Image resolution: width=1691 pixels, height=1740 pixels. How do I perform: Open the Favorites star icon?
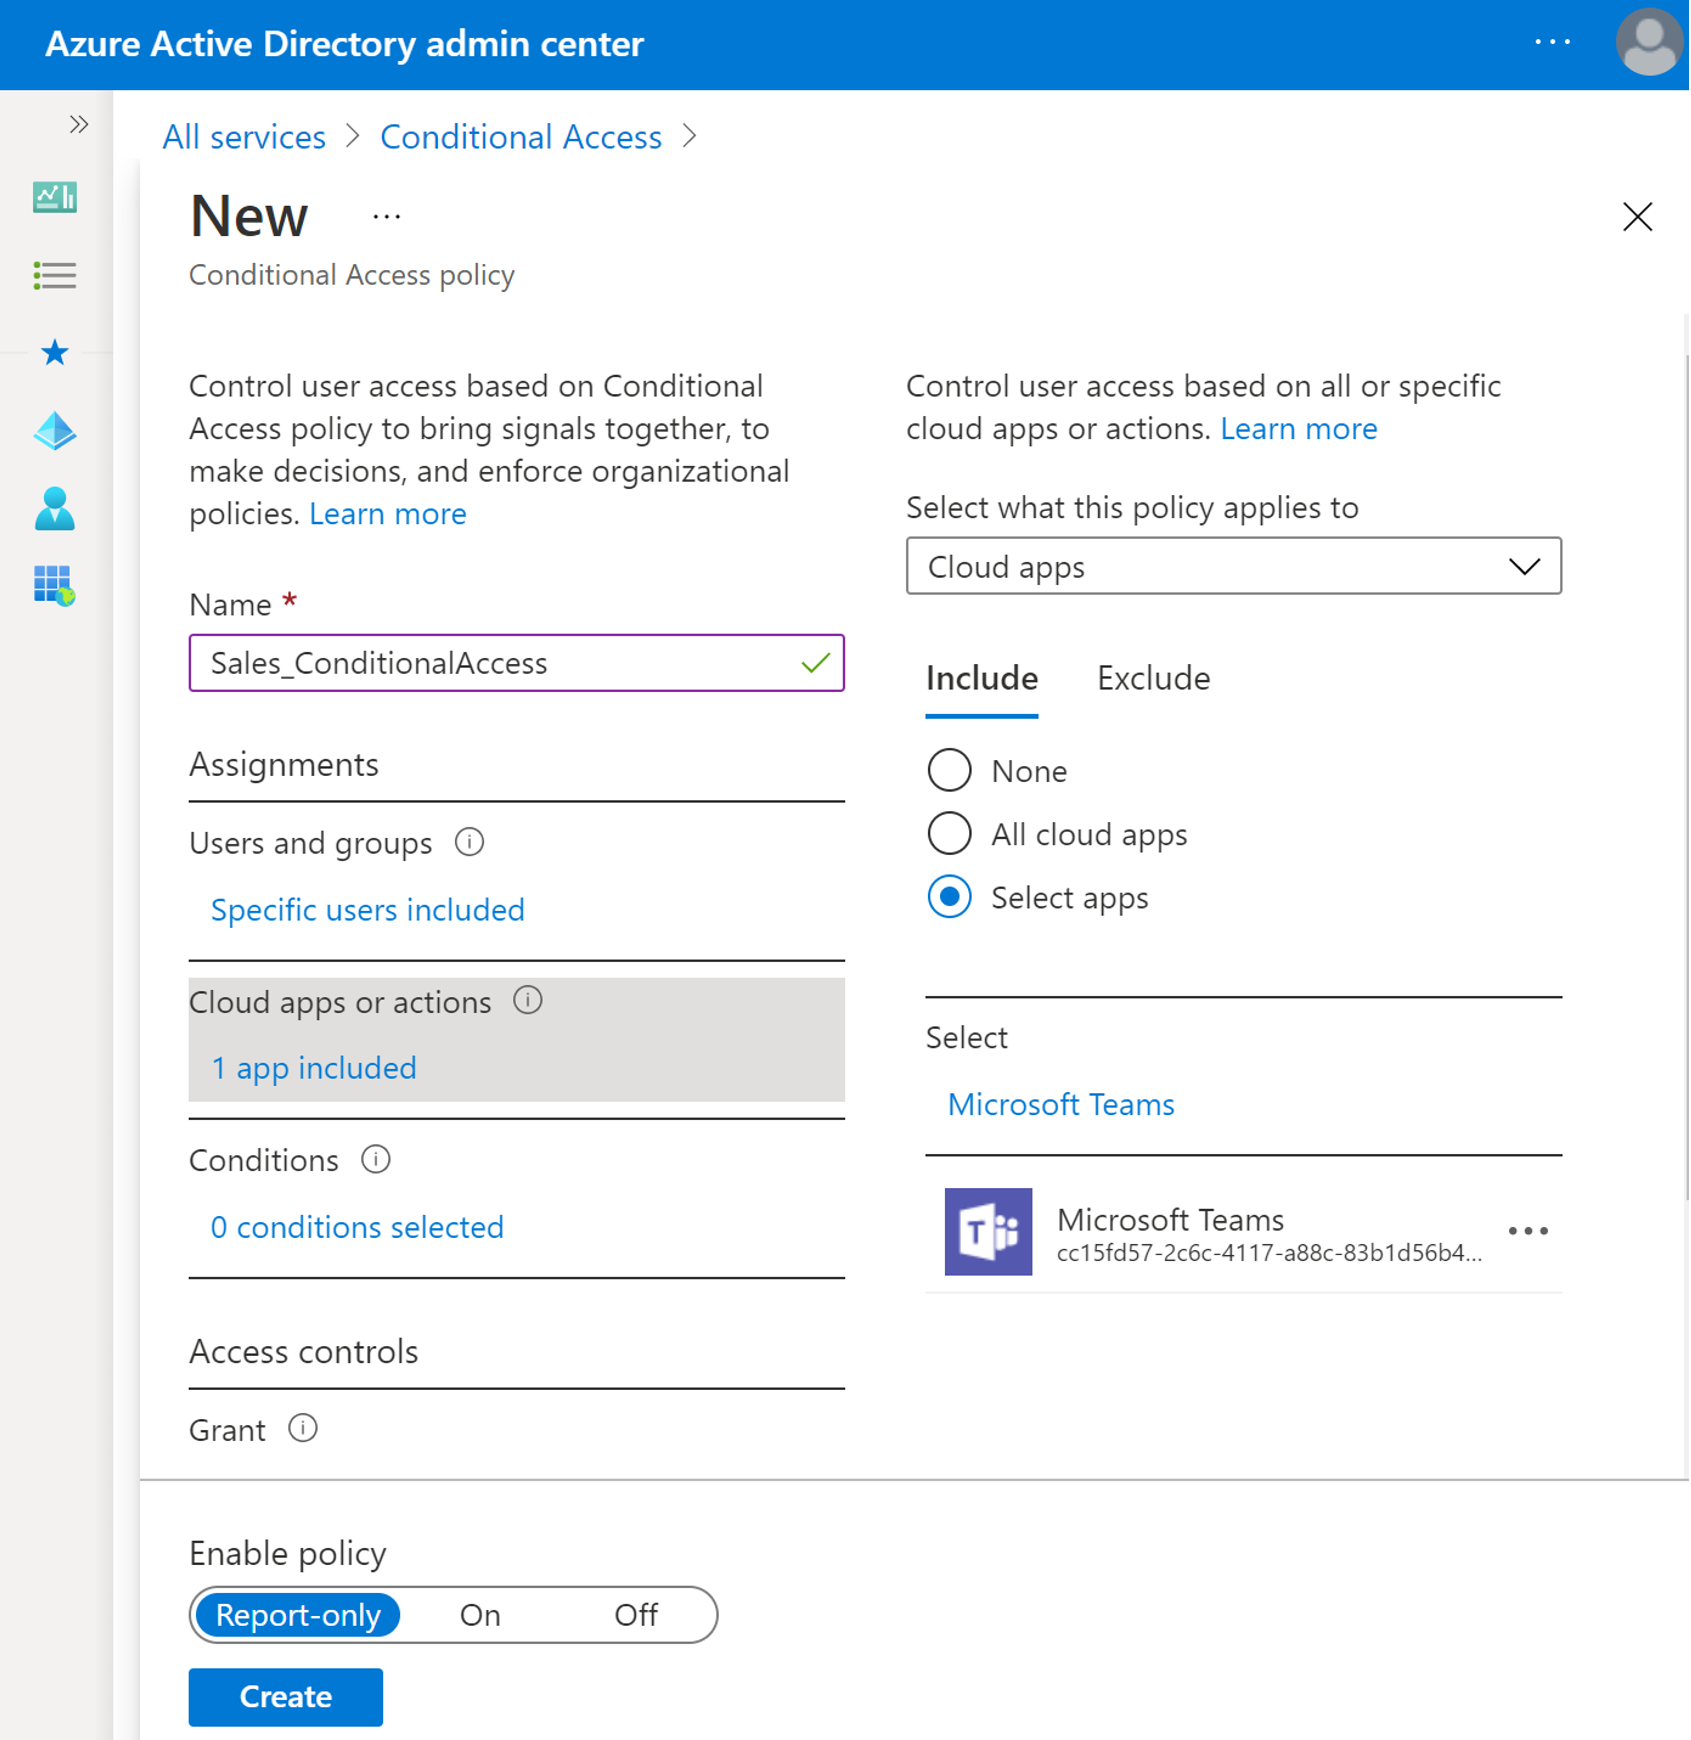[x=55, y=352]
